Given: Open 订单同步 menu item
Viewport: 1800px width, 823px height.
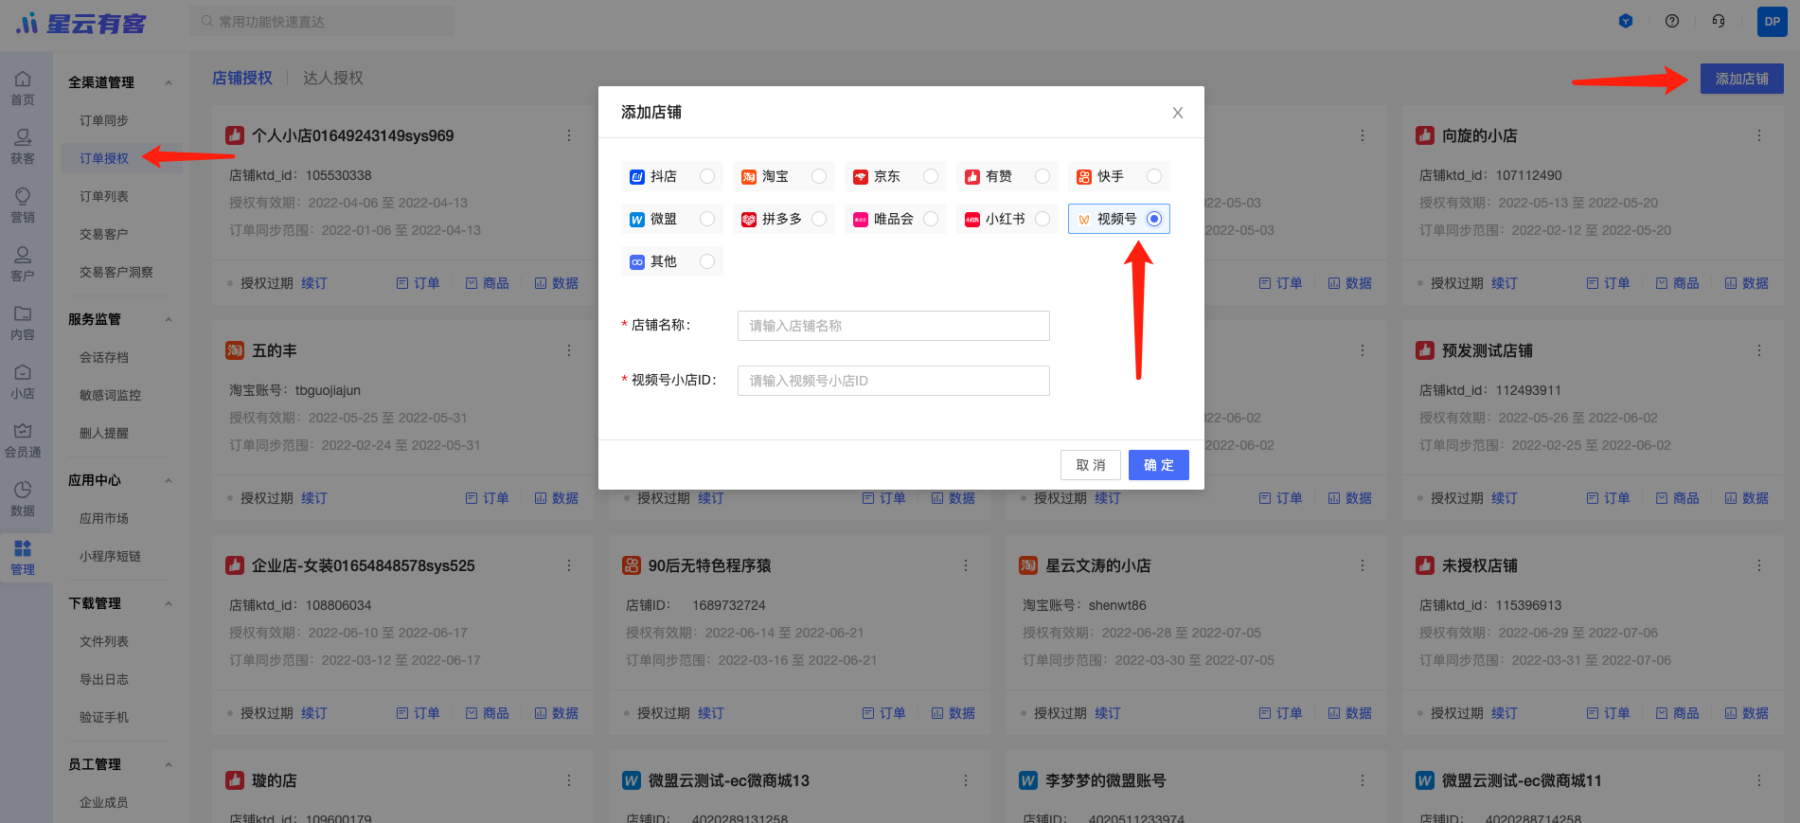Looking at the screenshot, I should (104, 121).
